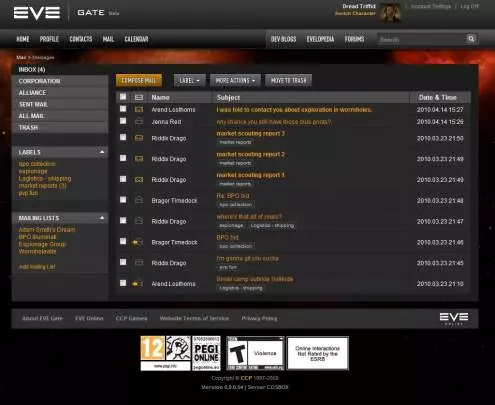This screenshot has height=405, width=495.
Task: Open the All Mail folder
Action: pos(60,116)
